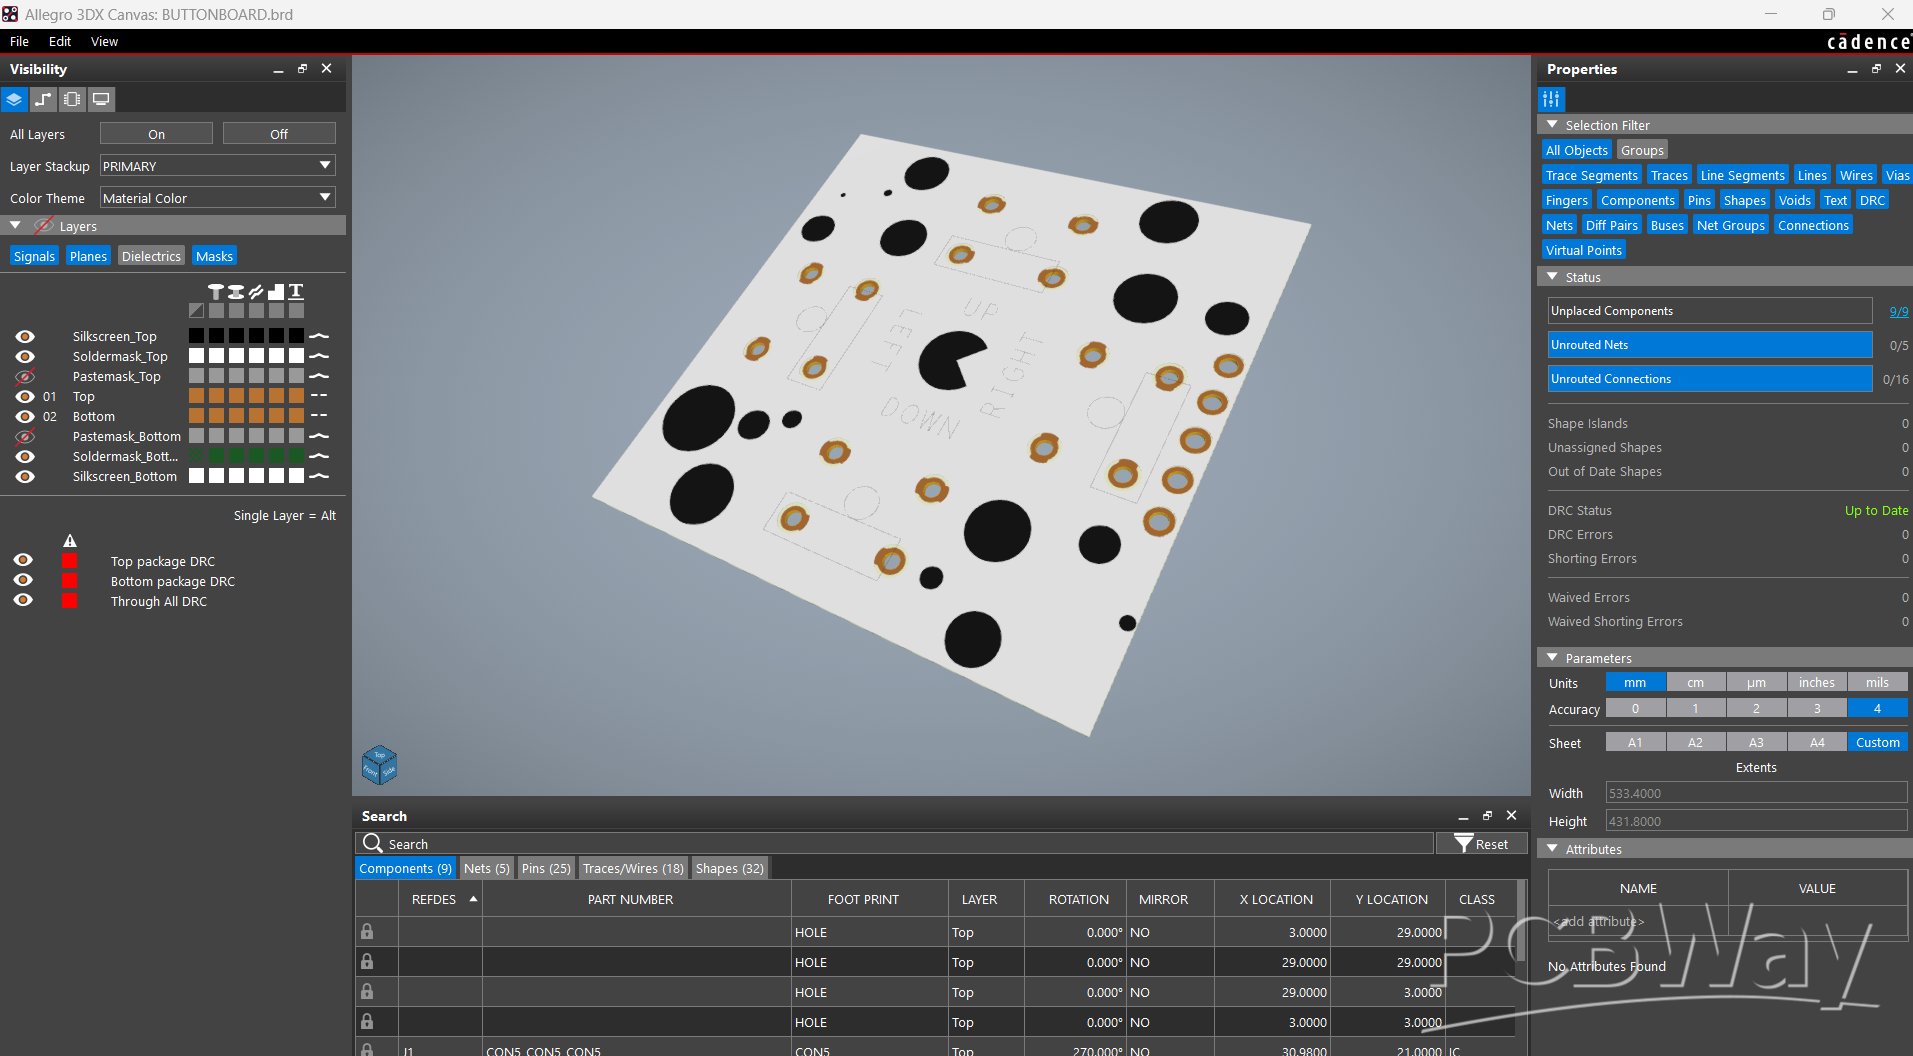1913x1056 pixels.
Task: Show the Pastemask_Top layer
Action: (25, 377)
